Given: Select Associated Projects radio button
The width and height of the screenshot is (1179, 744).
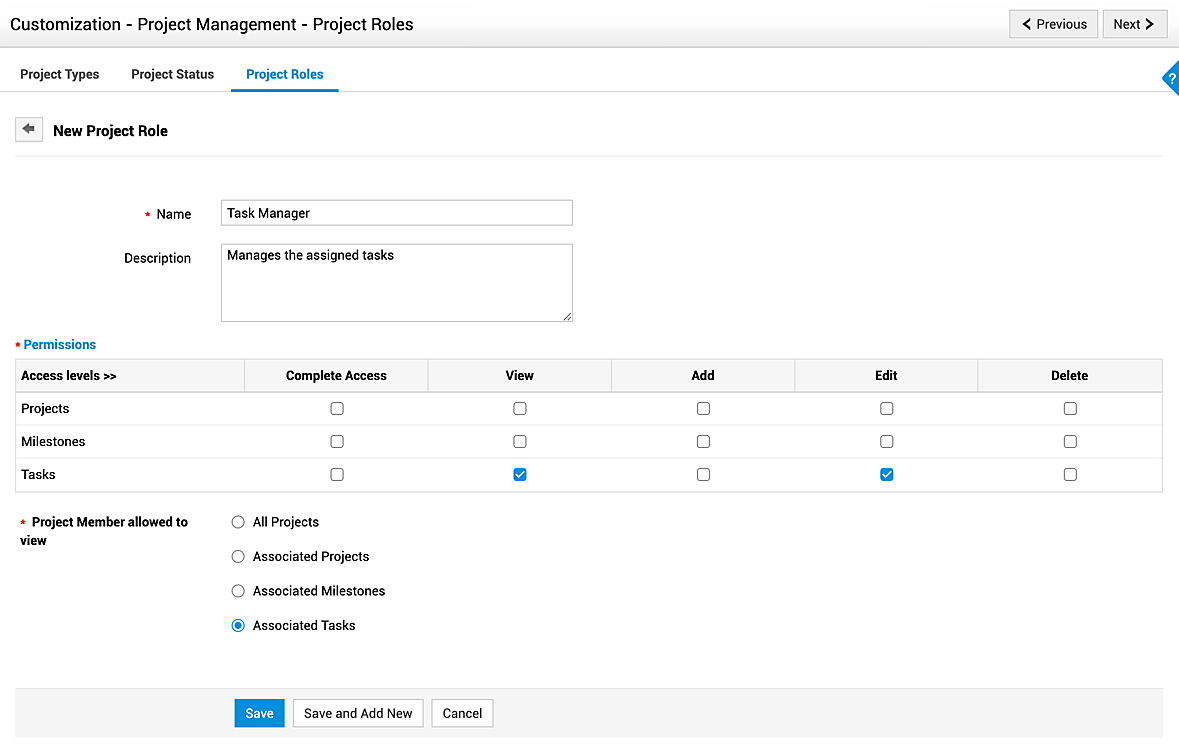Looking at the screenshot, I should 238,557.
